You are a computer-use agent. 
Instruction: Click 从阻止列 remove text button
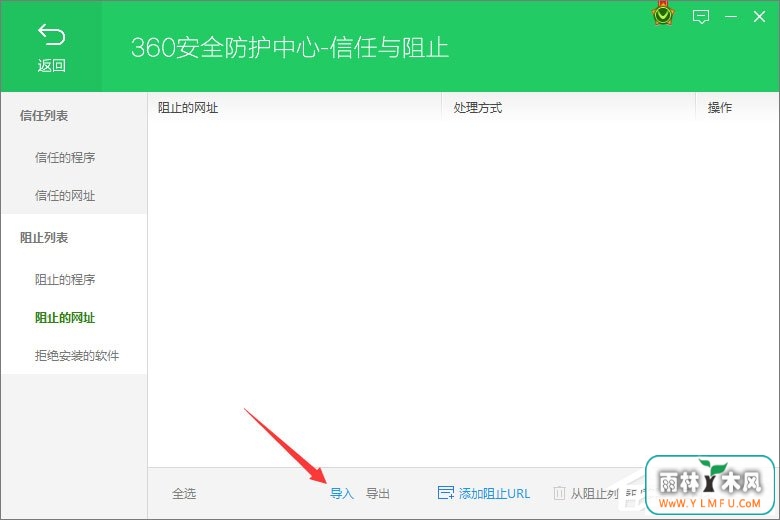[594, 494]
